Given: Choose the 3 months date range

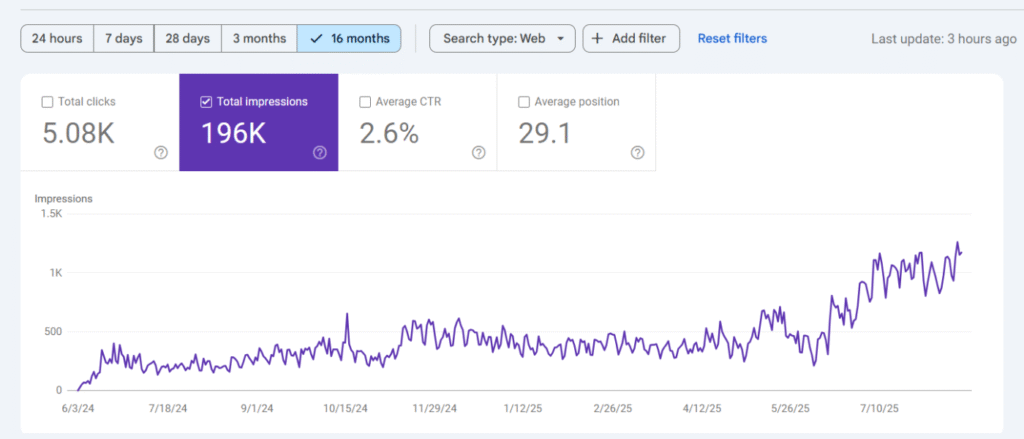Looking at the screenshot, I should tap(259, 39).
